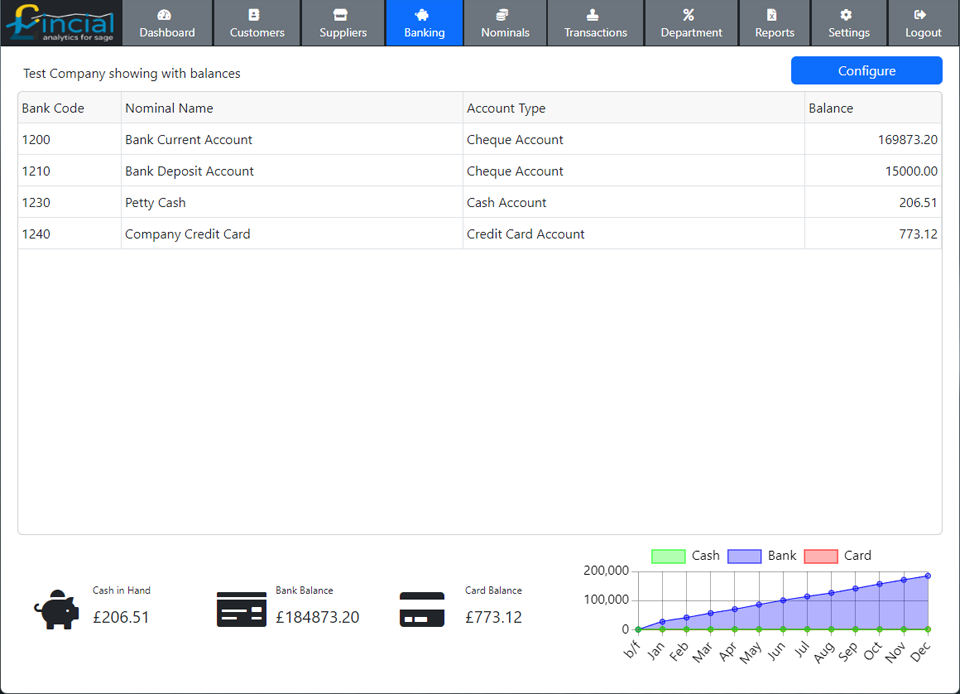Click the Settings gear icon
The image size is (960, 694).
pos(846,15)
